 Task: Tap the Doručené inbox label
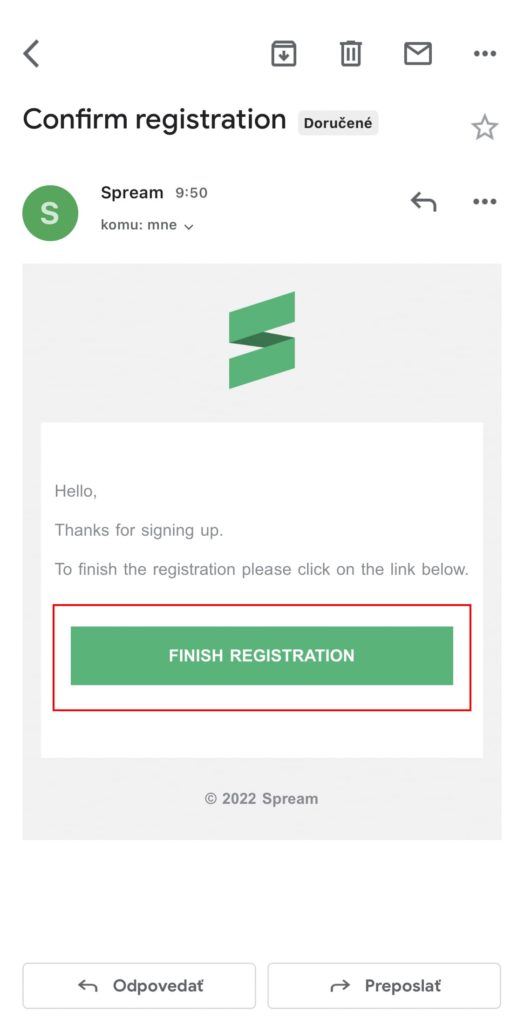(x=338, y=123)
